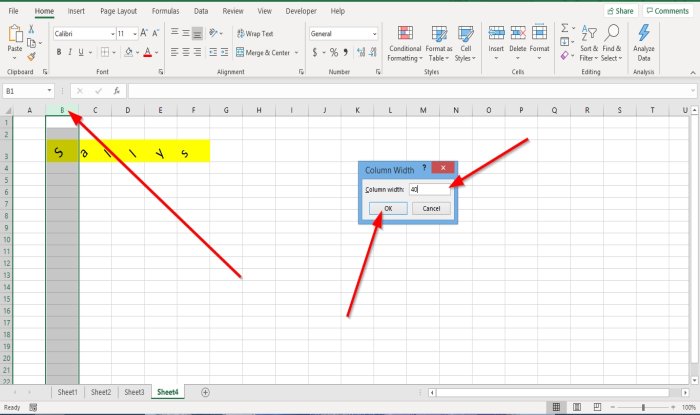Click the Decrease Font Size icon
Screen dimensions: 700x415
coord(155,33)
